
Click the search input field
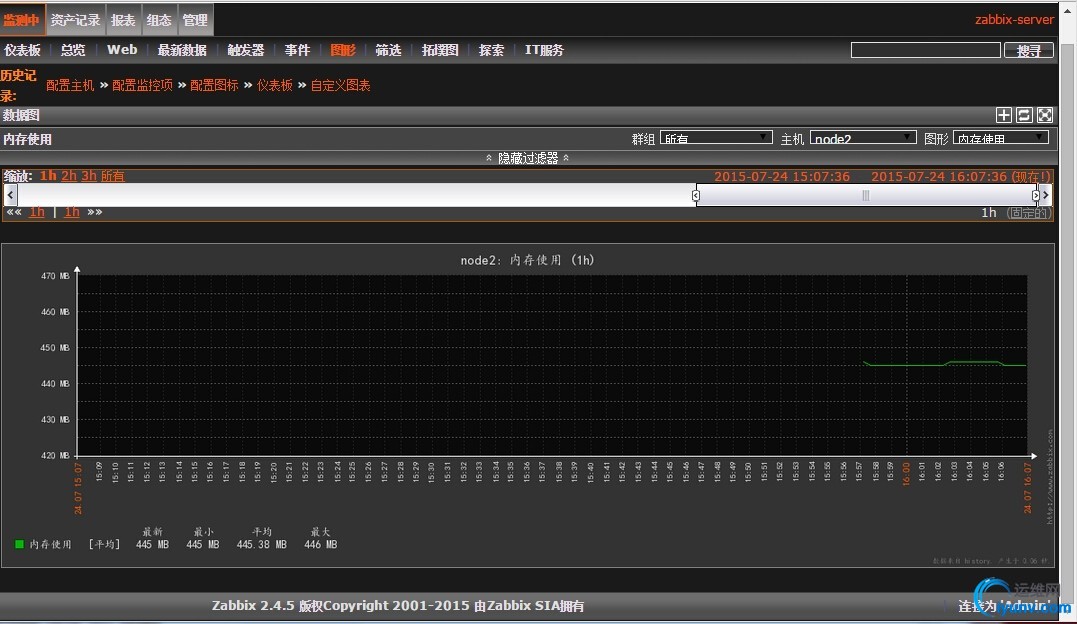(925, 50)
